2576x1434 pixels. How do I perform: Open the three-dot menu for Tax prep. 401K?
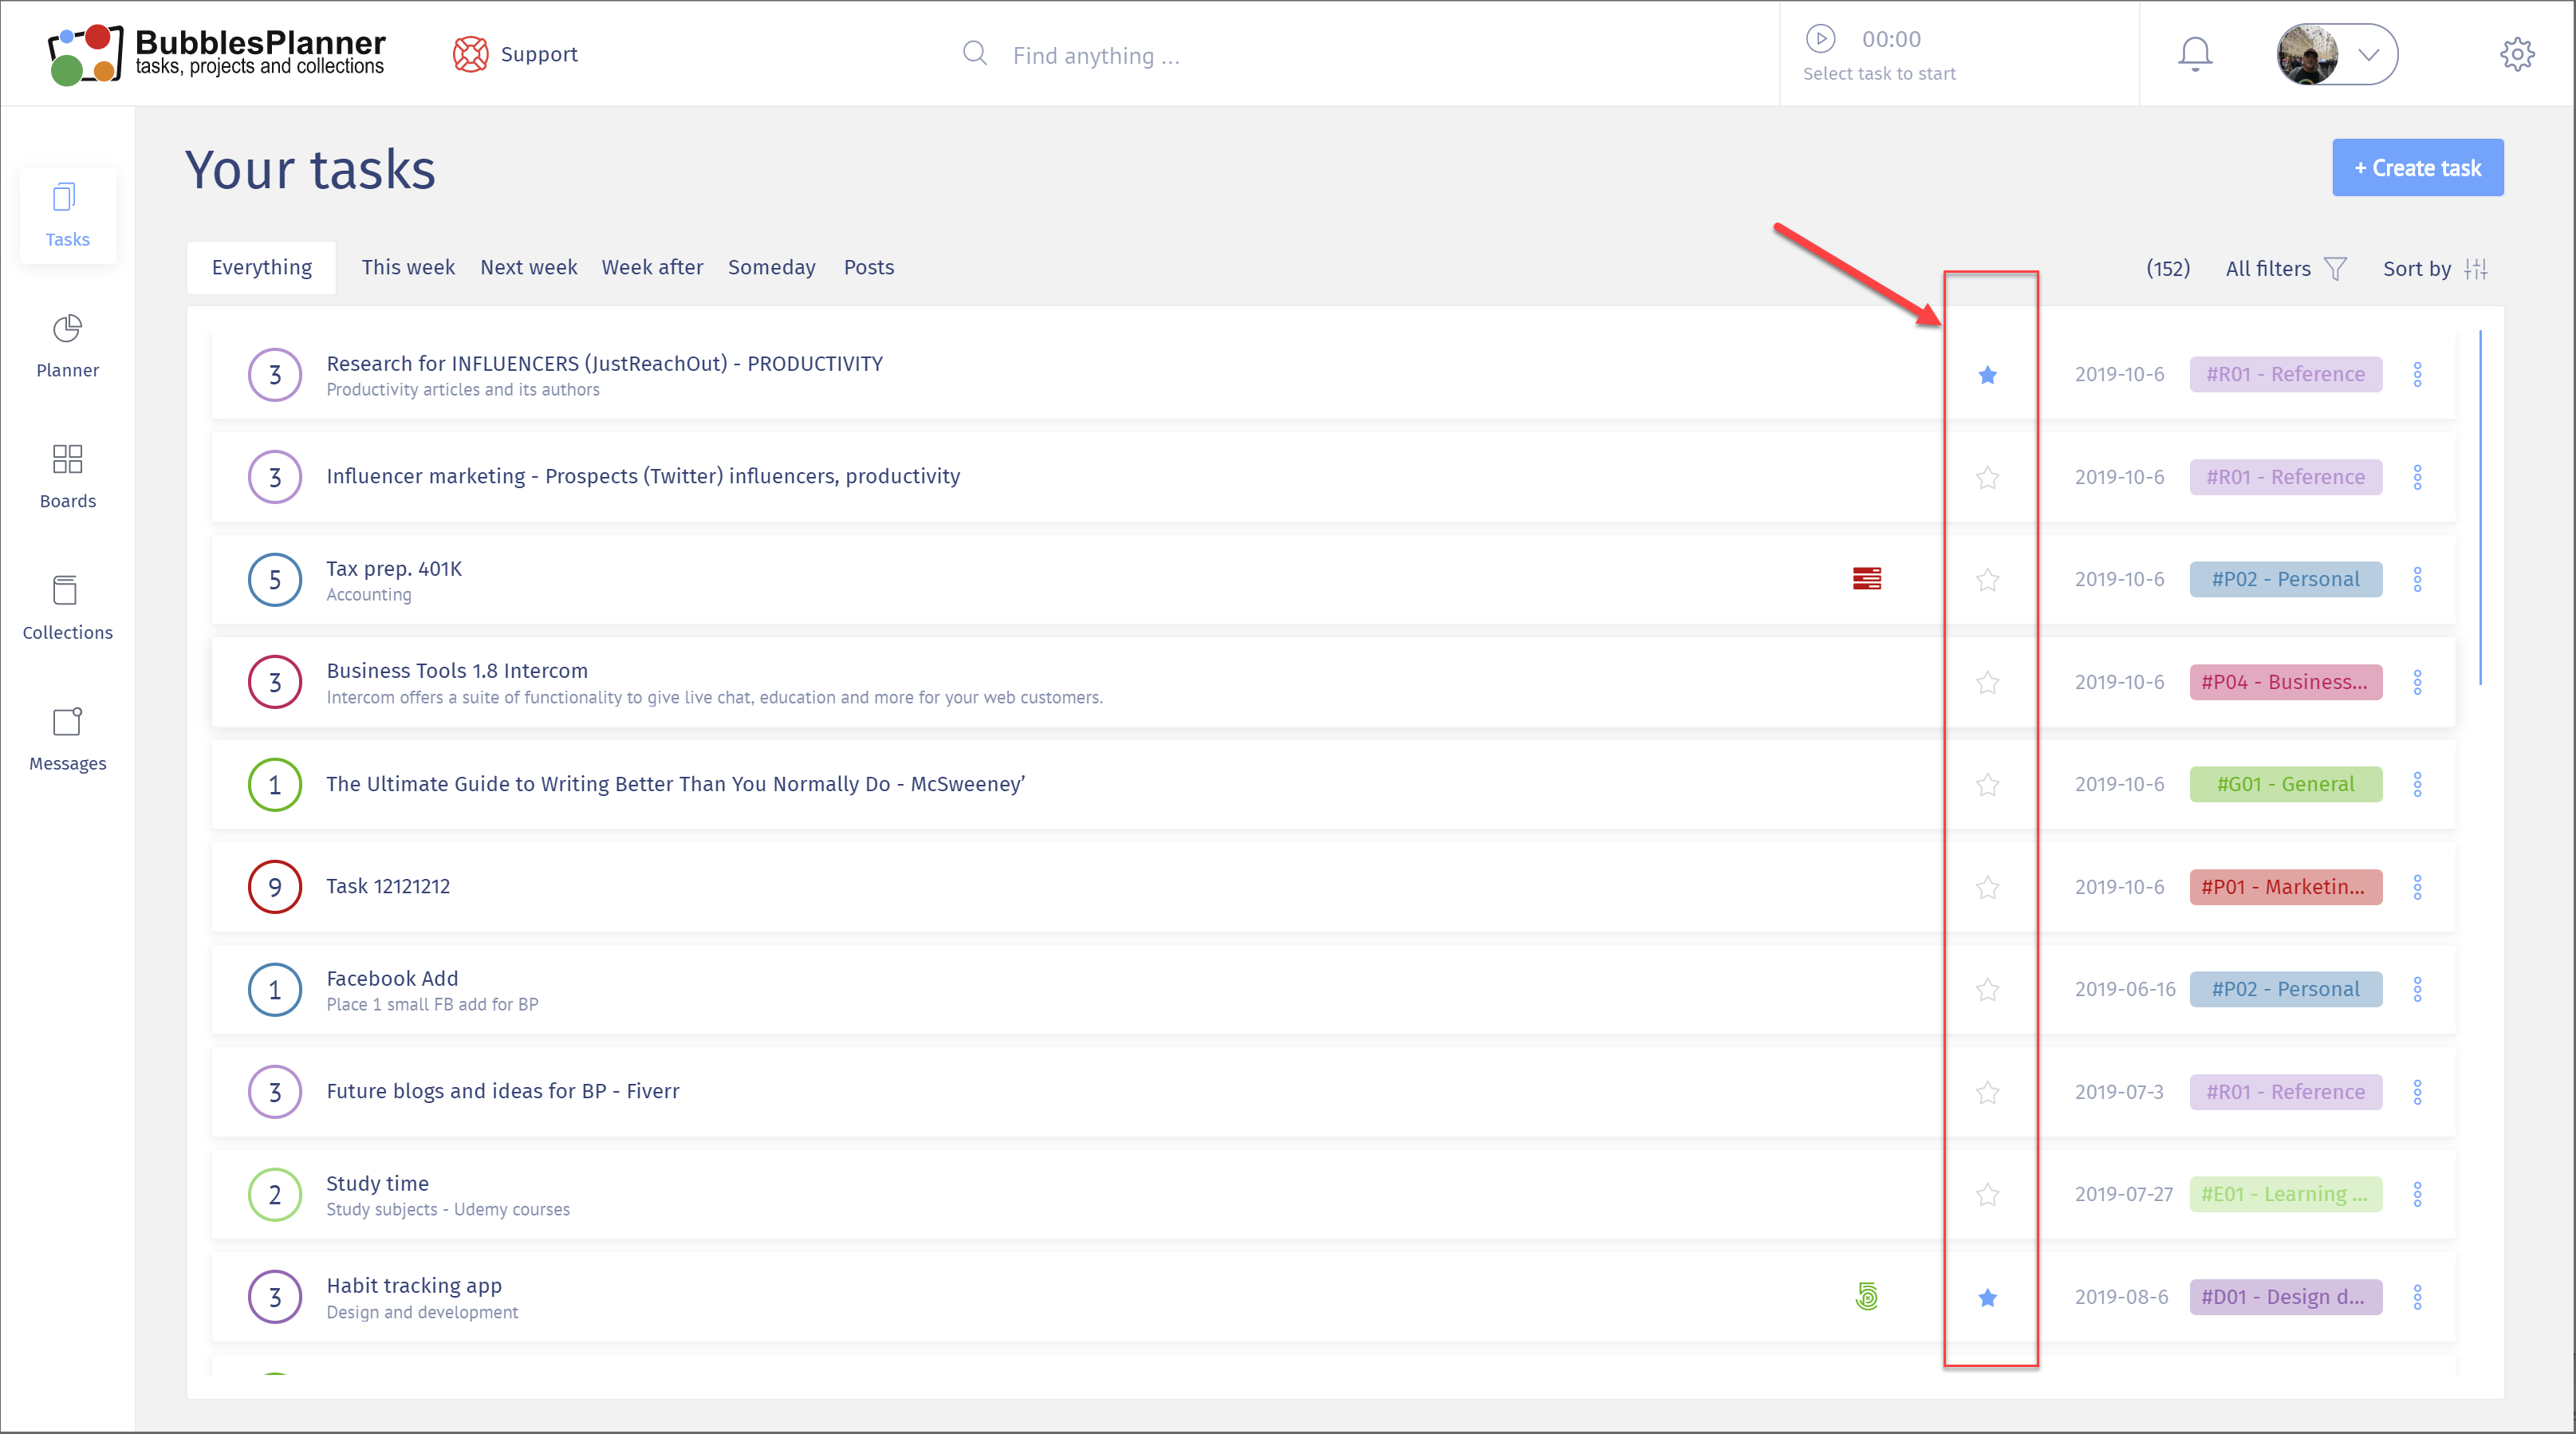tap(2417, 579)
